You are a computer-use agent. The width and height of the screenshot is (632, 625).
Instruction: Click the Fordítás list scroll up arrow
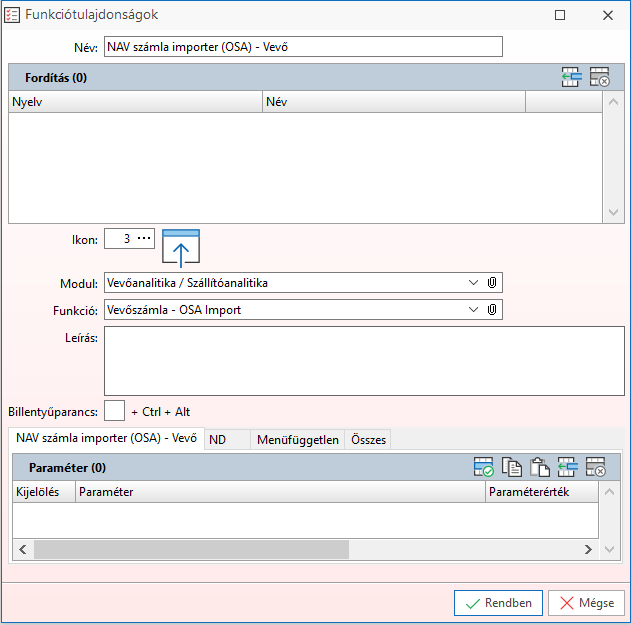613,102
